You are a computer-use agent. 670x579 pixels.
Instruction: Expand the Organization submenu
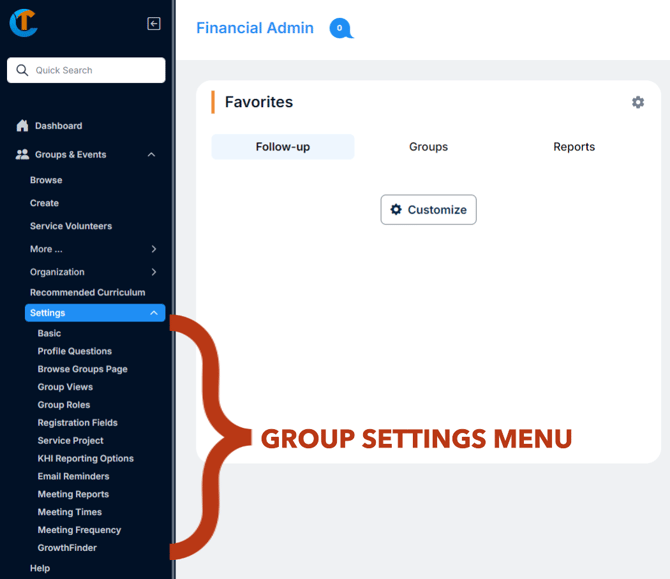pos(153,272)
